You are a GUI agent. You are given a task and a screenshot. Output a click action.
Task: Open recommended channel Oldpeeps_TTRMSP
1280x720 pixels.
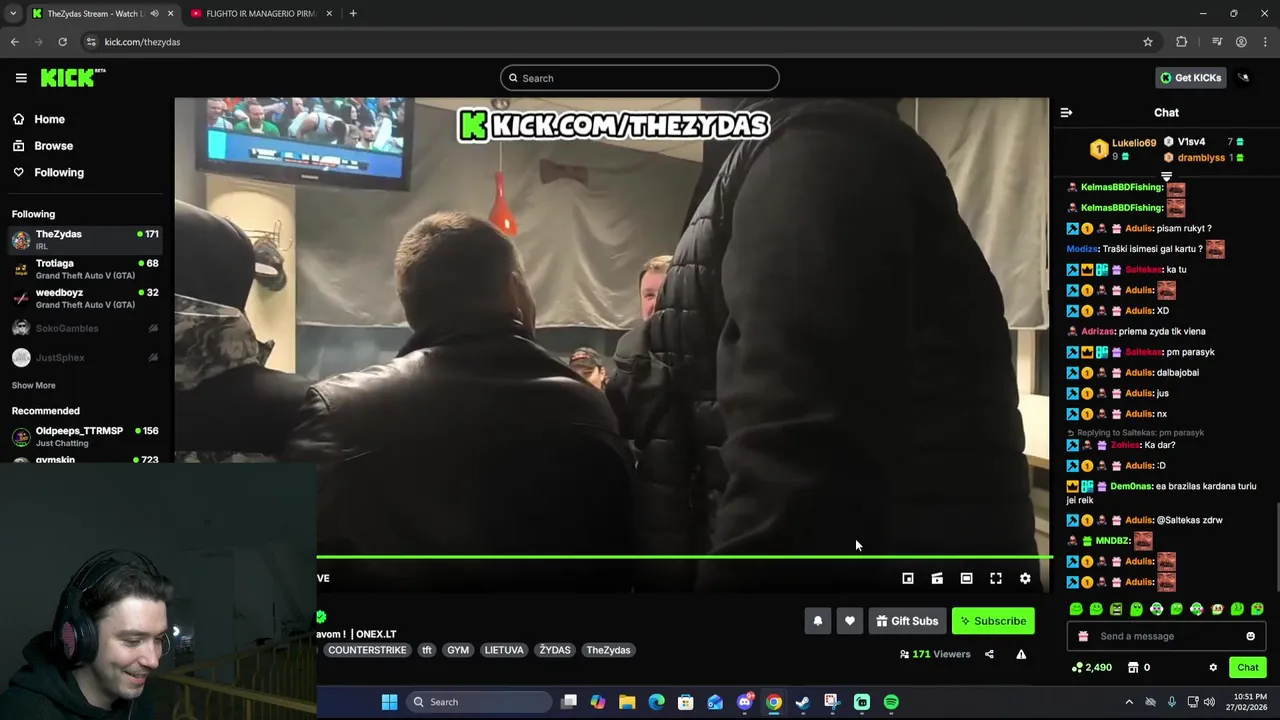[x=87, y=436]
